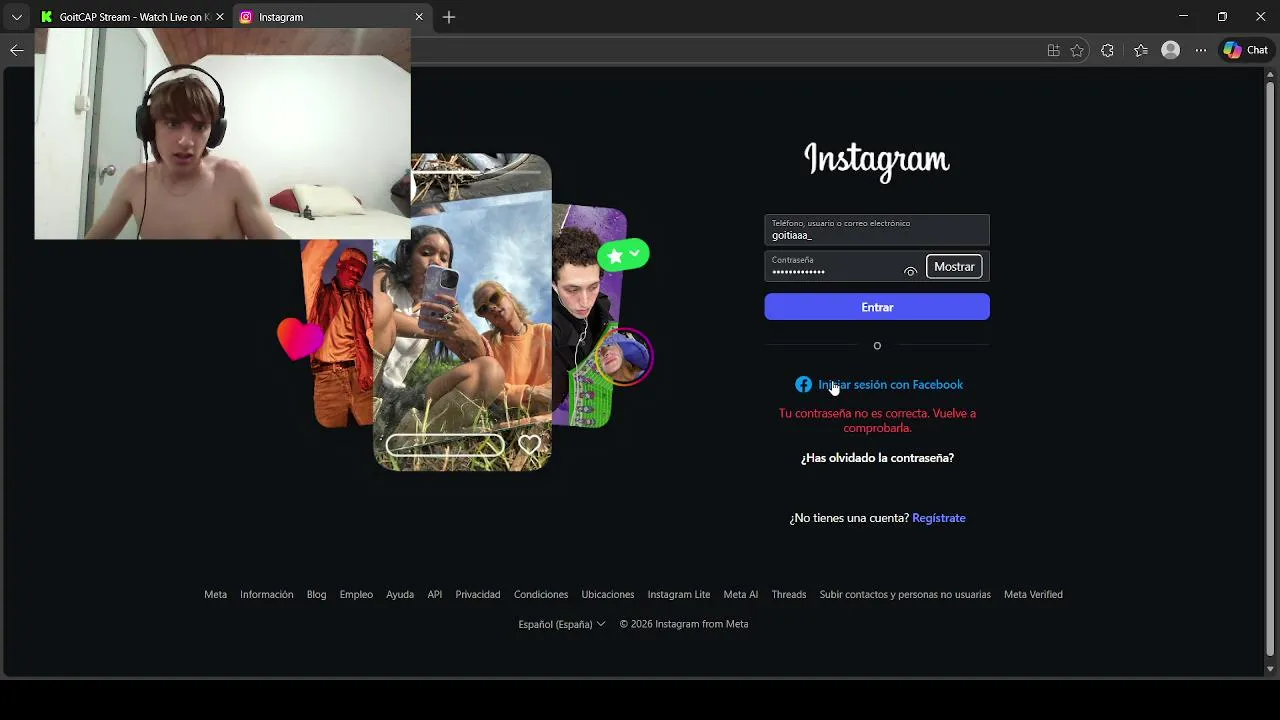Open the browser extensions icon

(1107, 50)
